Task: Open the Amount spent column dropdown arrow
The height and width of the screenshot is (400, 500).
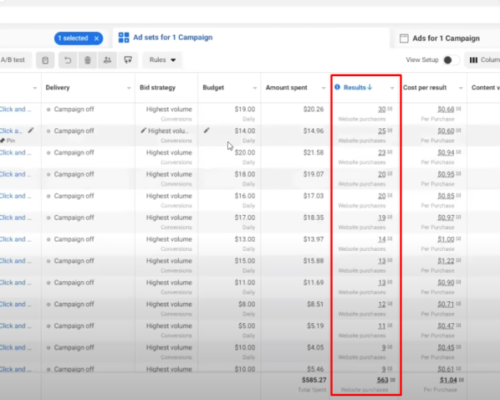Action: (x=323, y=88)
